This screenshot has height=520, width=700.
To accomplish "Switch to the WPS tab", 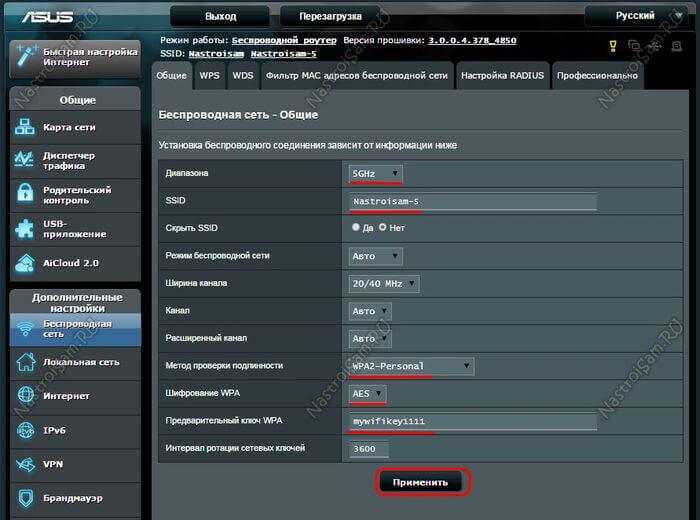I will (x=209, y=75).
